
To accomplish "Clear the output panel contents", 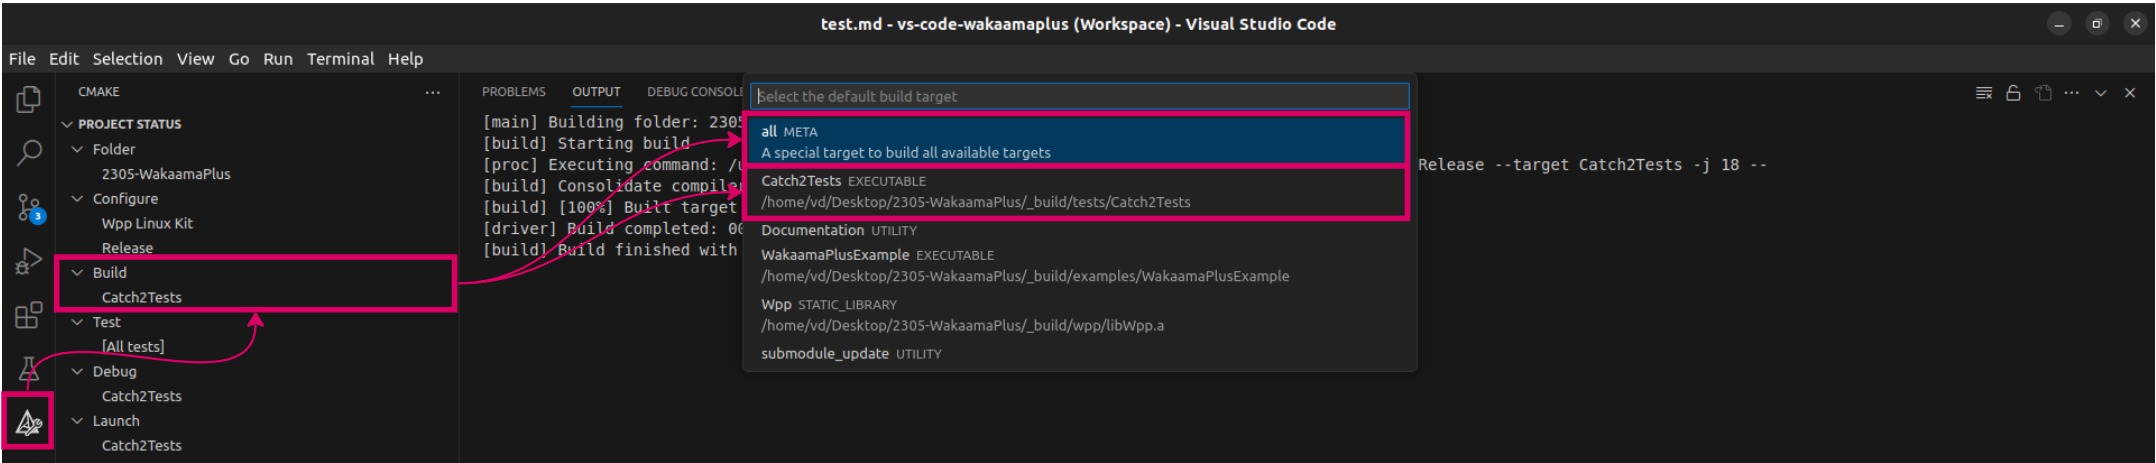I will pos(1983,93).
